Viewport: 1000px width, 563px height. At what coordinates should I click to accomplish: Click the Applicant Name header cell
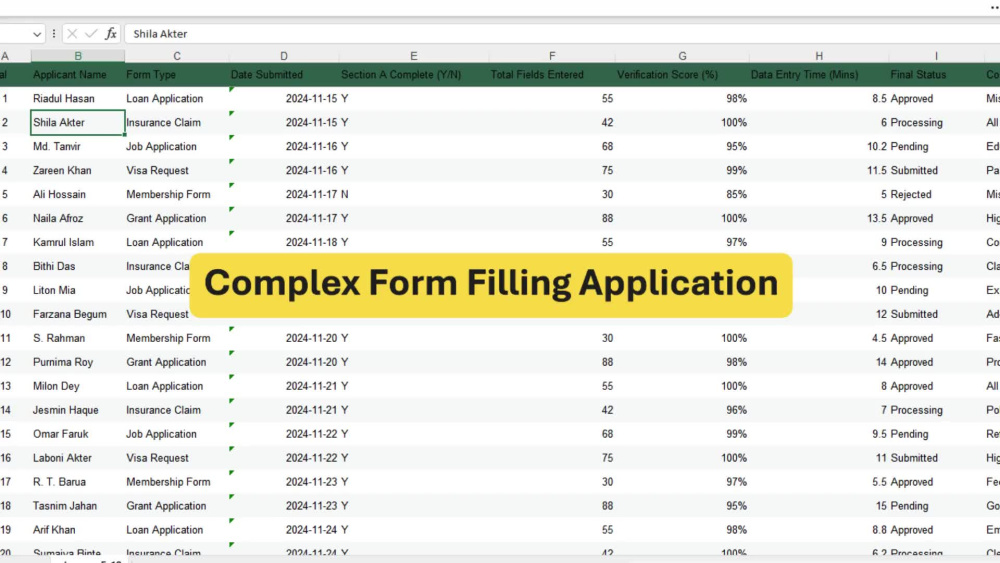click(x=78, y=75)
